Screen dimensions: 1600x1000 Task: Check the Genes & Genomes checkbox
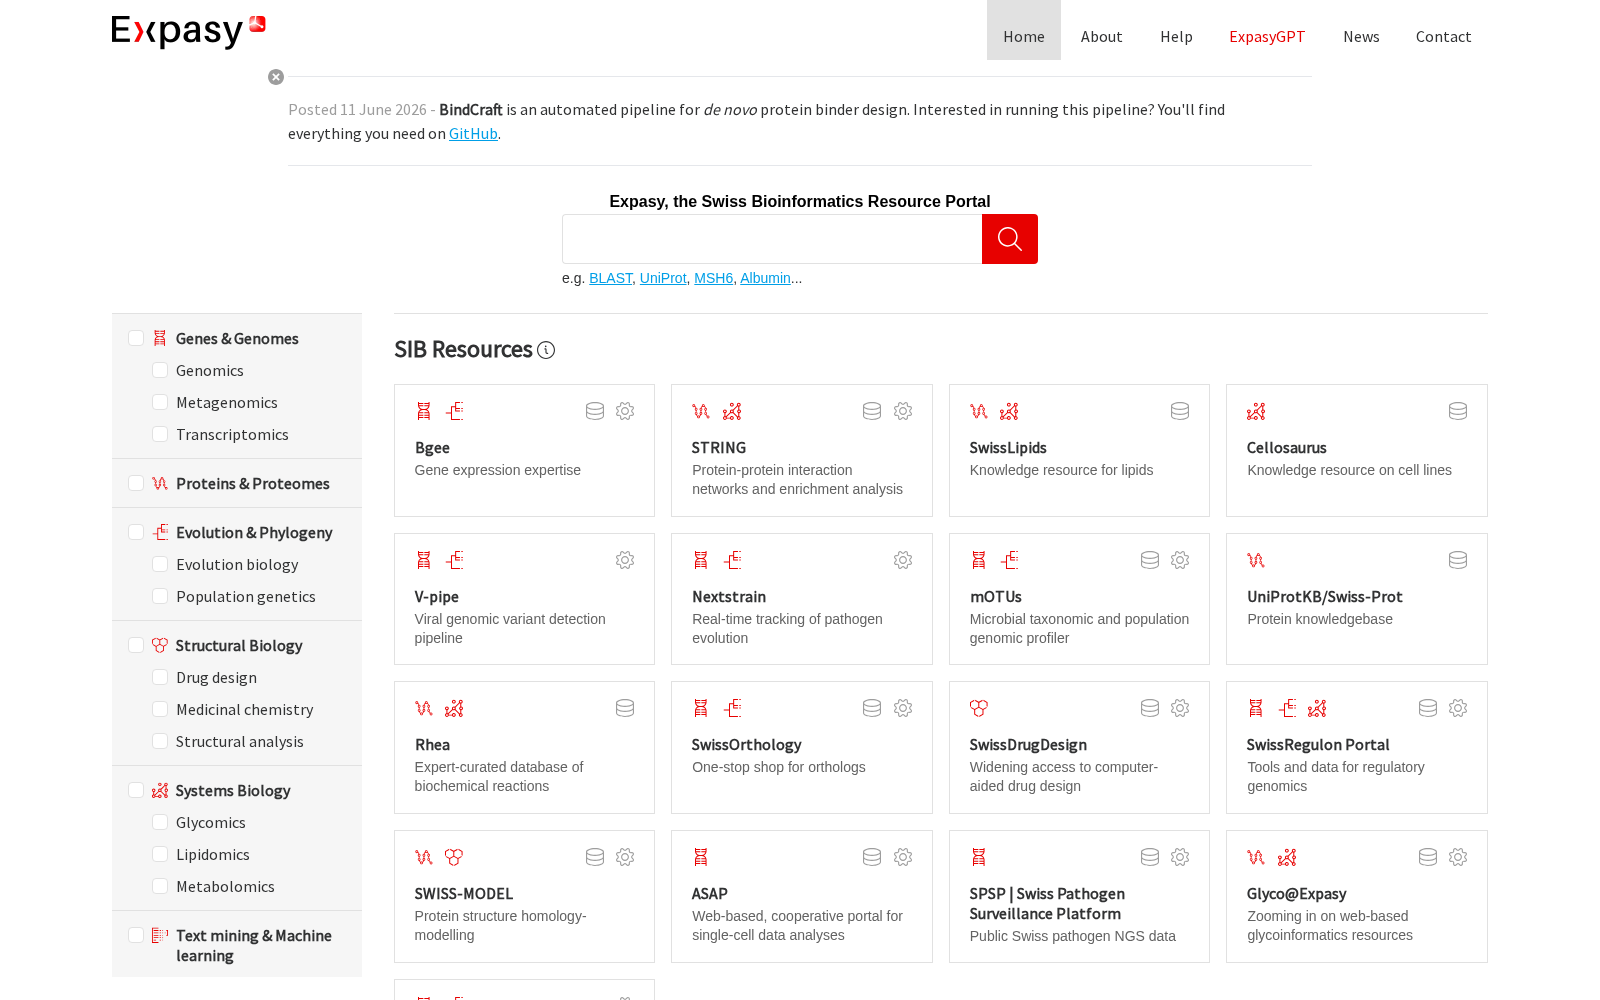coord(136,338)
